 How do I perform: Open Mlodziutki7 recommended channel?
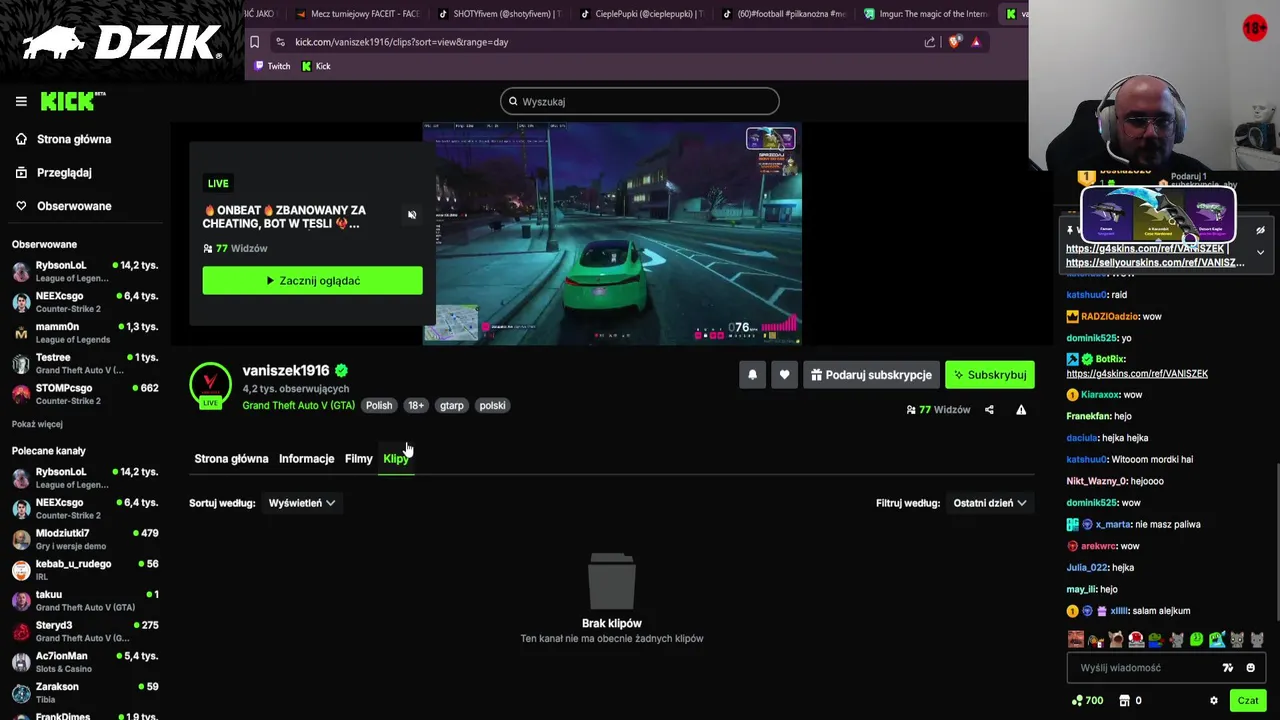click(x=85, y=539)
